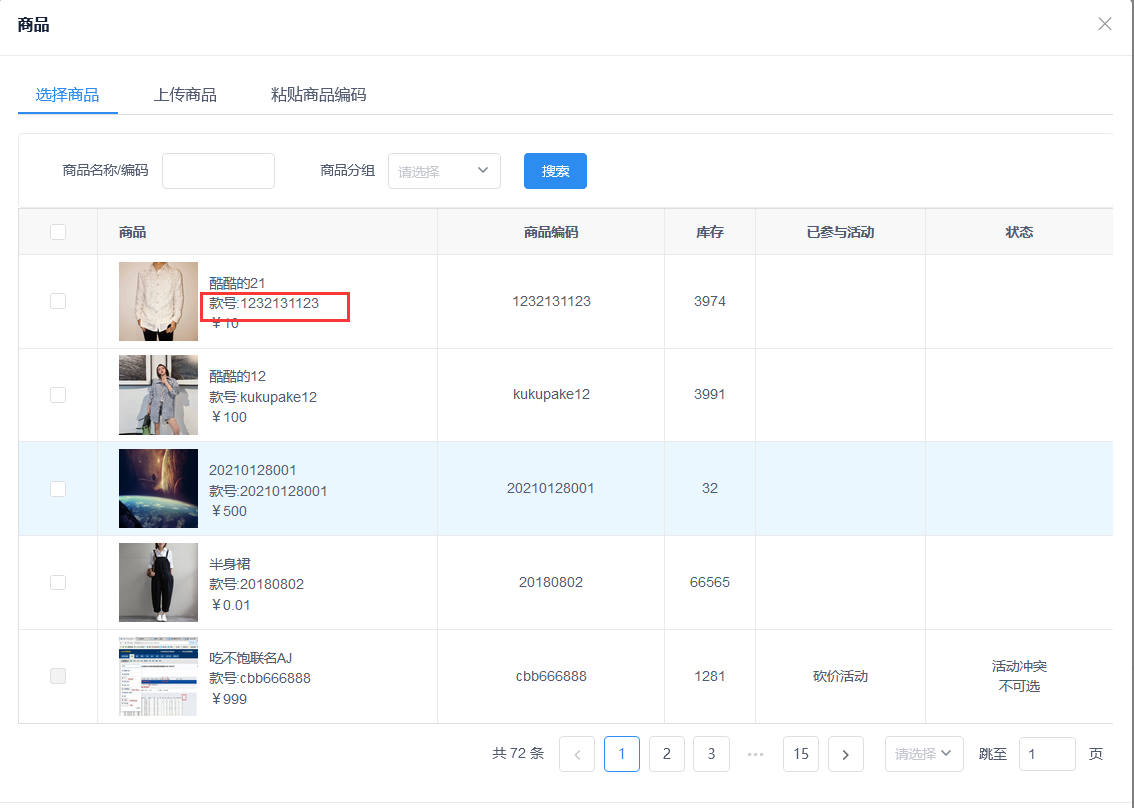The height and width of the screenshot is (808, 1134).
Task: Switch to the 选择商品 tab
Action: 67,95
